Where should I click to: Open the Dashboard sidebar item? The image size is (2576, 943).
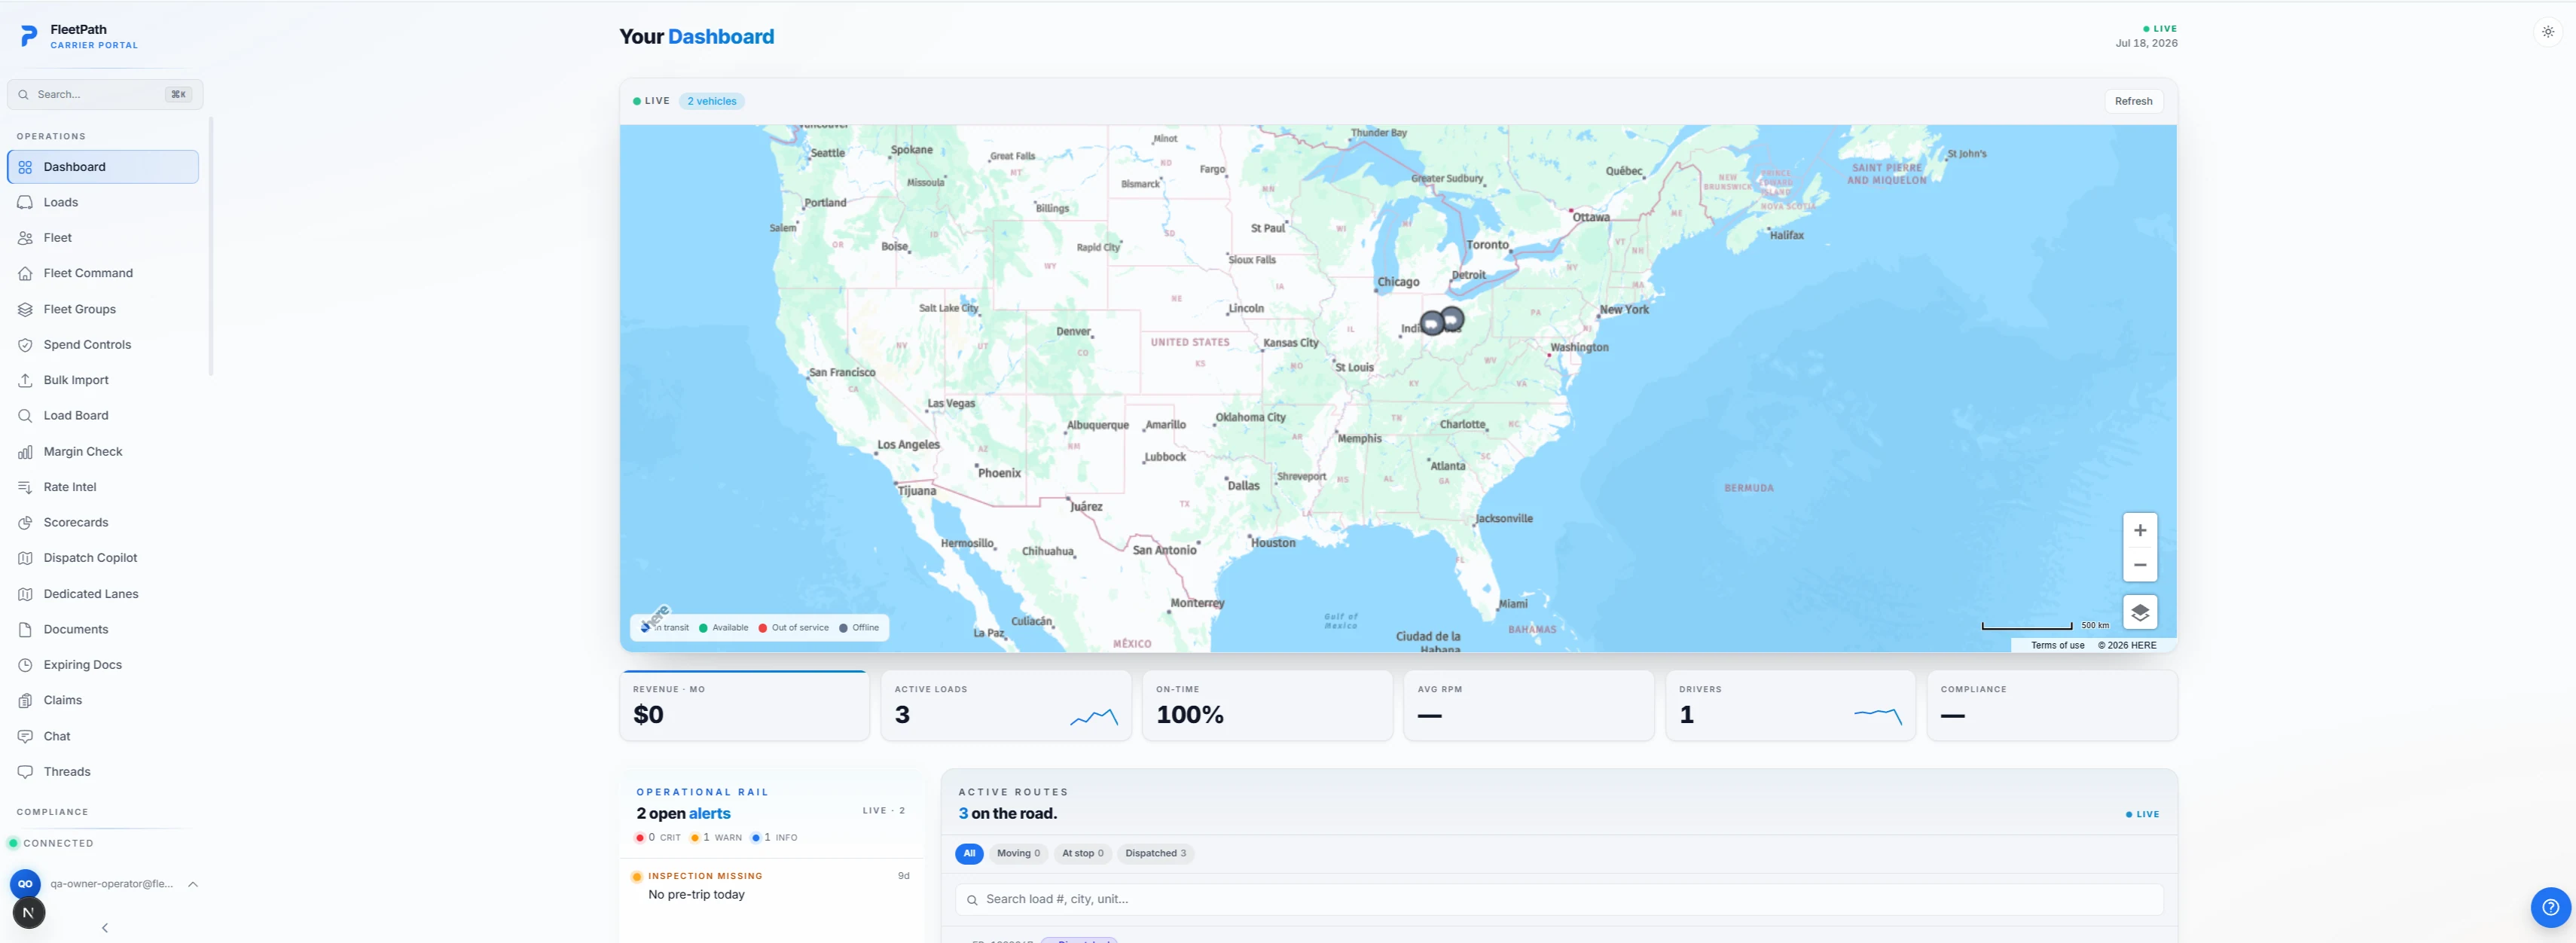coord(103,167)
